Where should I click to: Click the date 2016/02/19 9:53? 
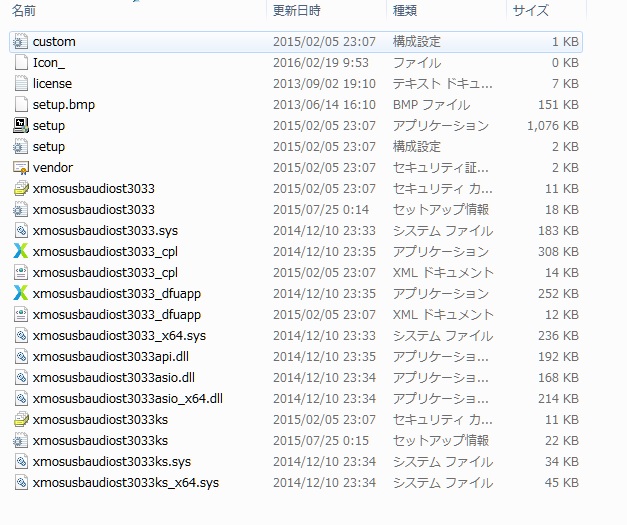coord(321,63)
